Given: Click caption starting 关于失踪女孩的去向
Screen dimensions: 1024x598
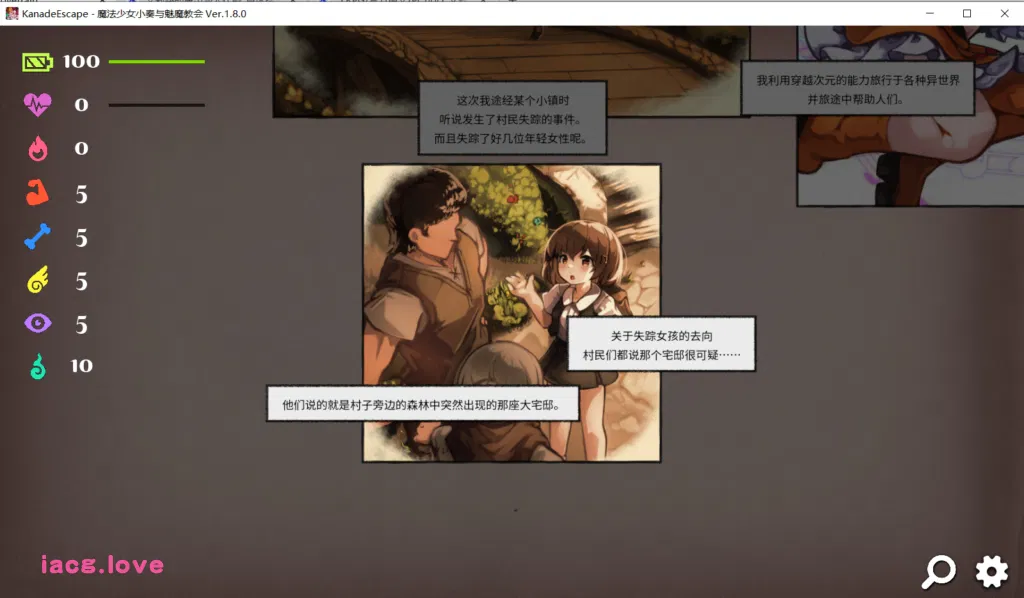Looking at the screenshot, I should (662, 344).
